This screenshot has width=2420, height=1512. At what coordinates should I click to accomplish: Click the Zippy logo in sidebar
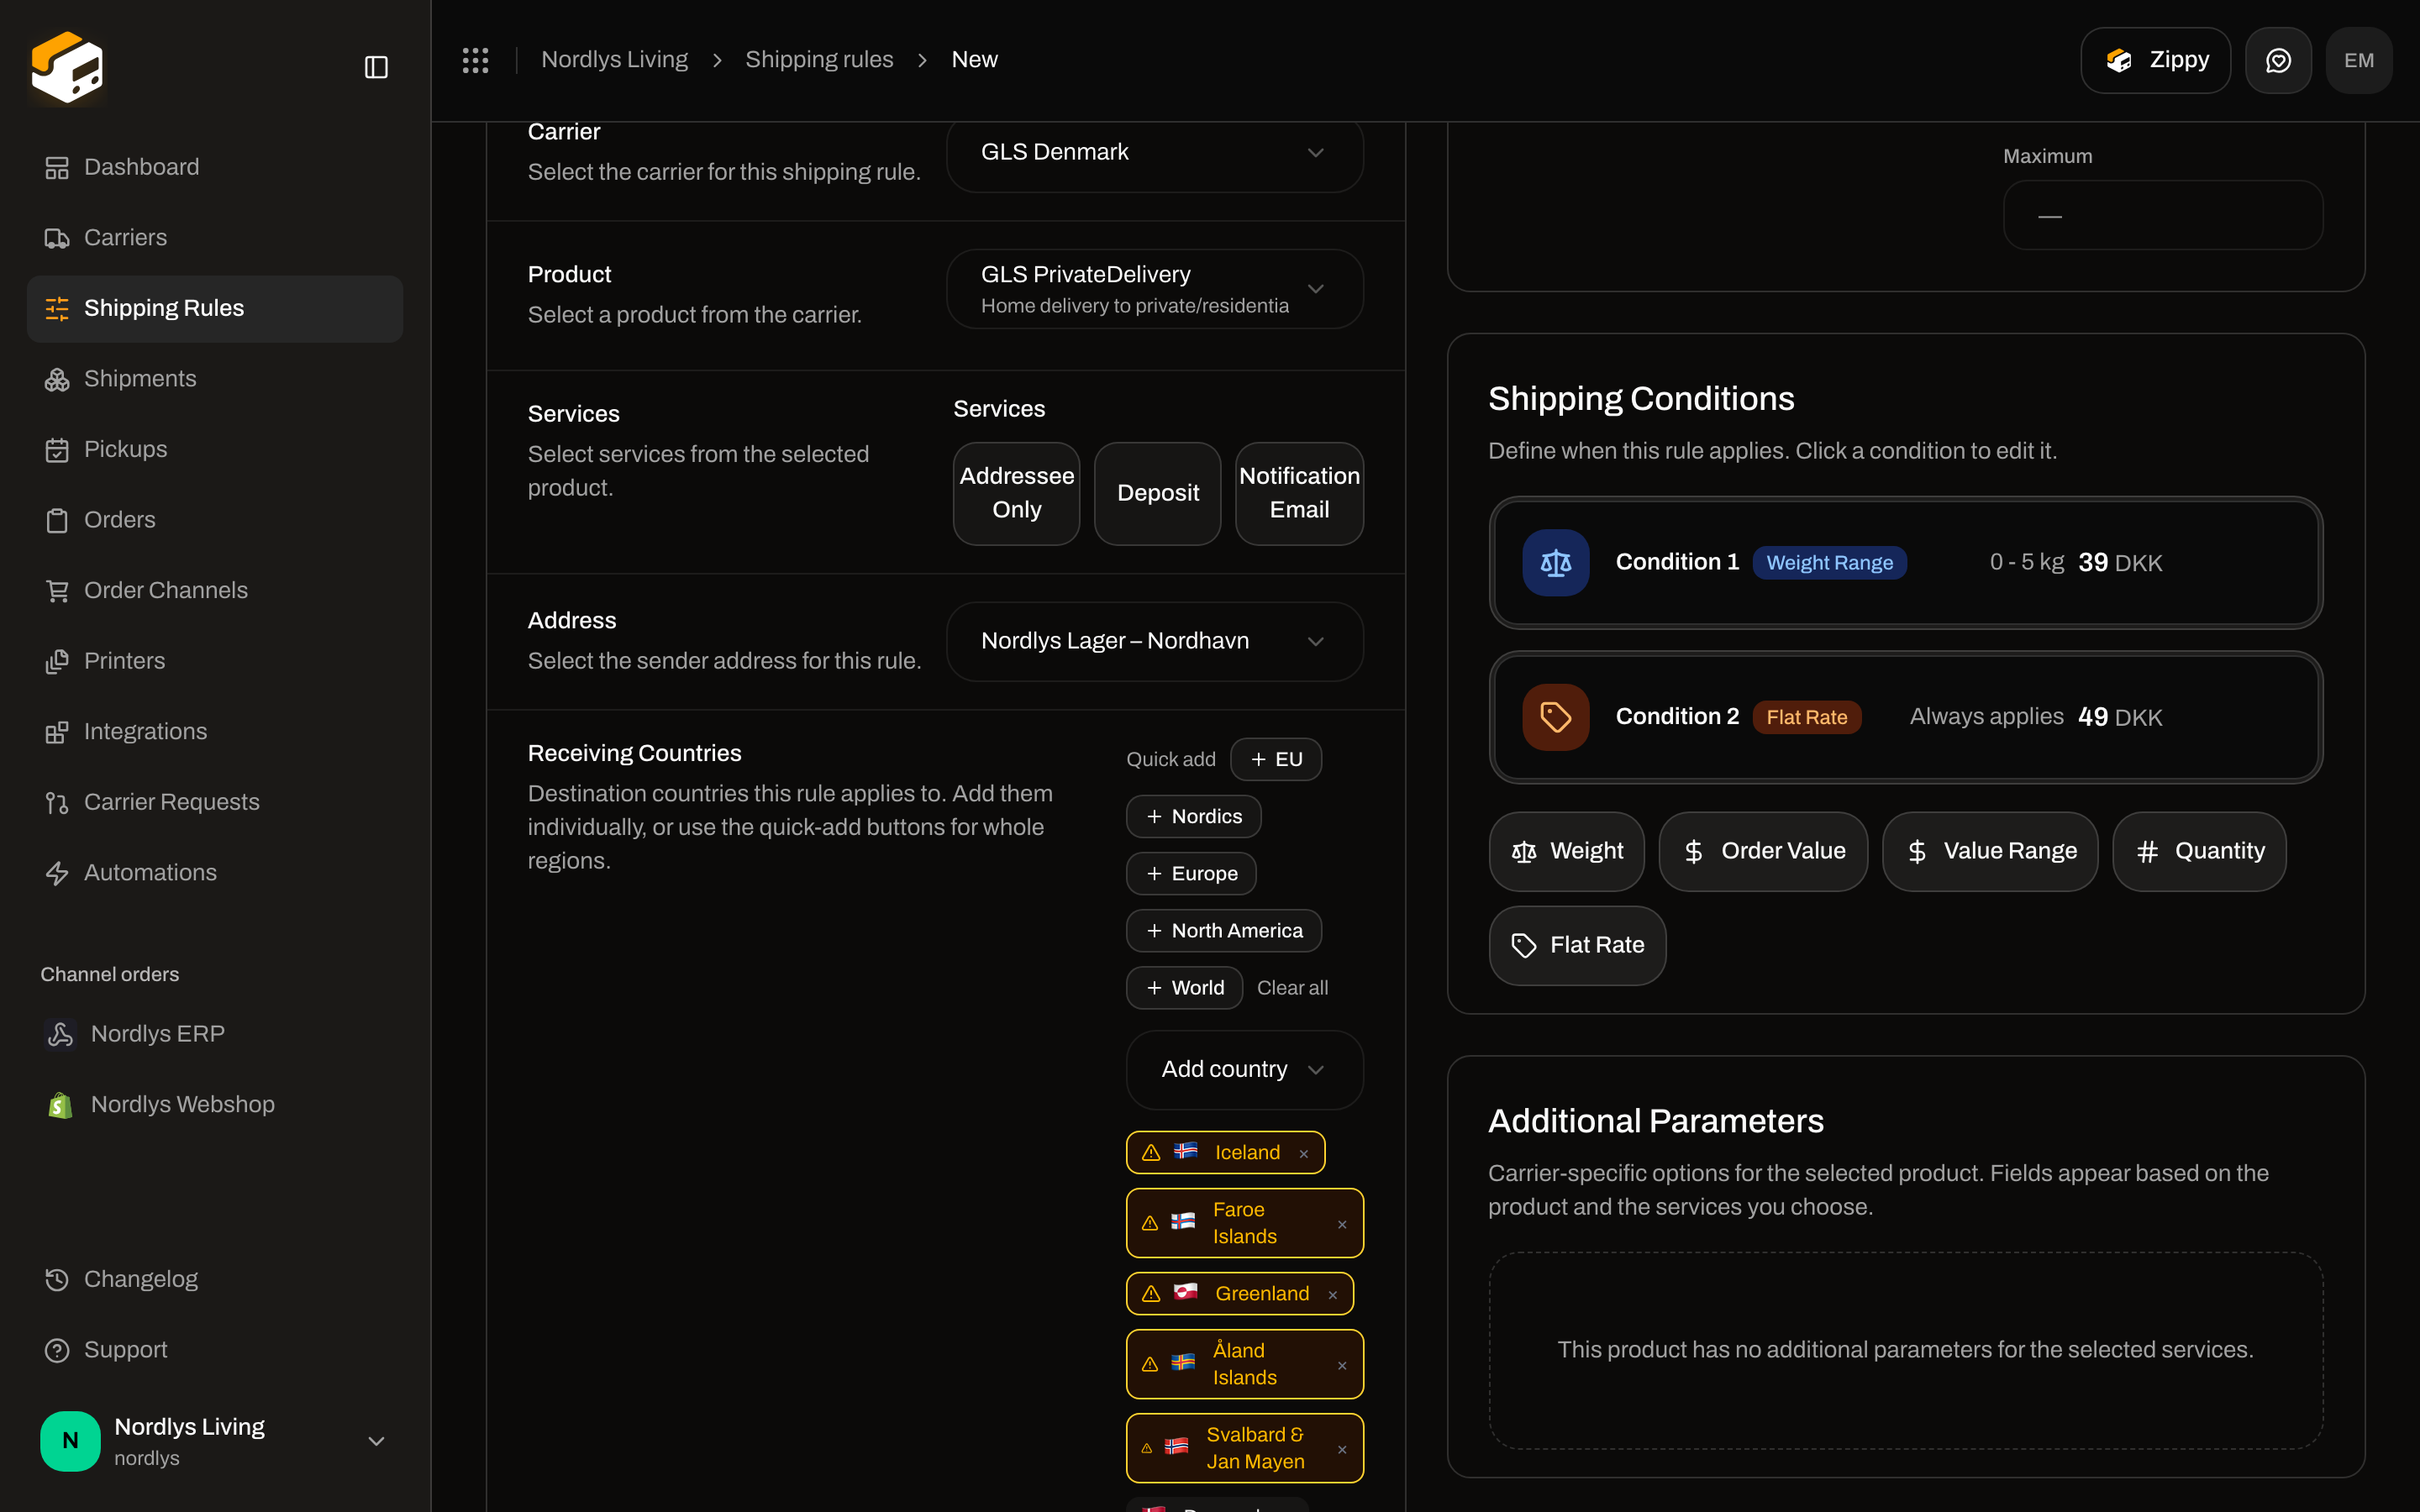click(x=67, y=66)
